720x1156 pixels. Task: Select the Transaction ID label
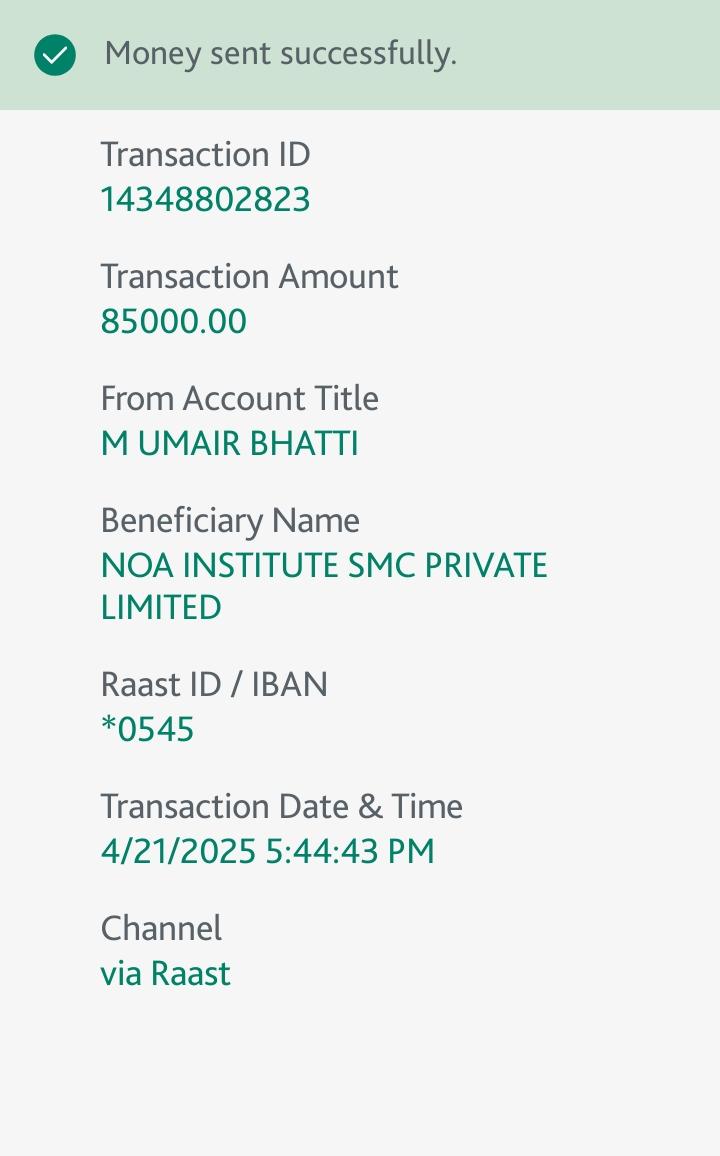205,155
